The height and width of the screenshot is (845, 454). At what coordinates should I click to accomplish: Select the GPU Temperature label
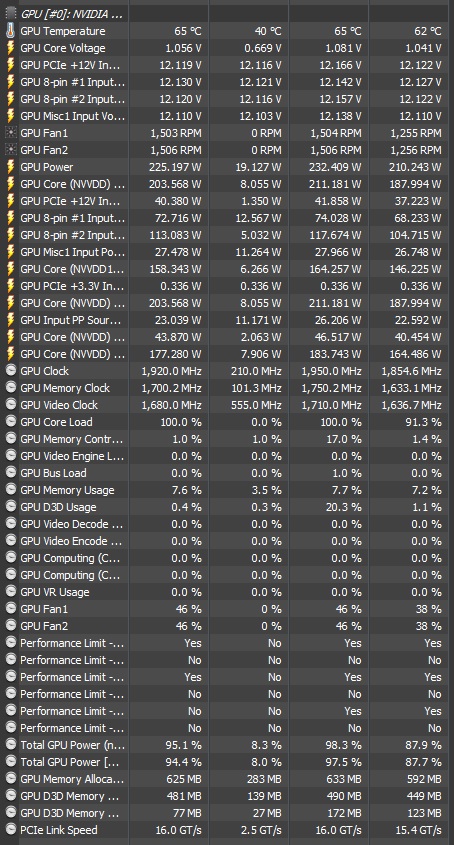(x=63, y=31)
